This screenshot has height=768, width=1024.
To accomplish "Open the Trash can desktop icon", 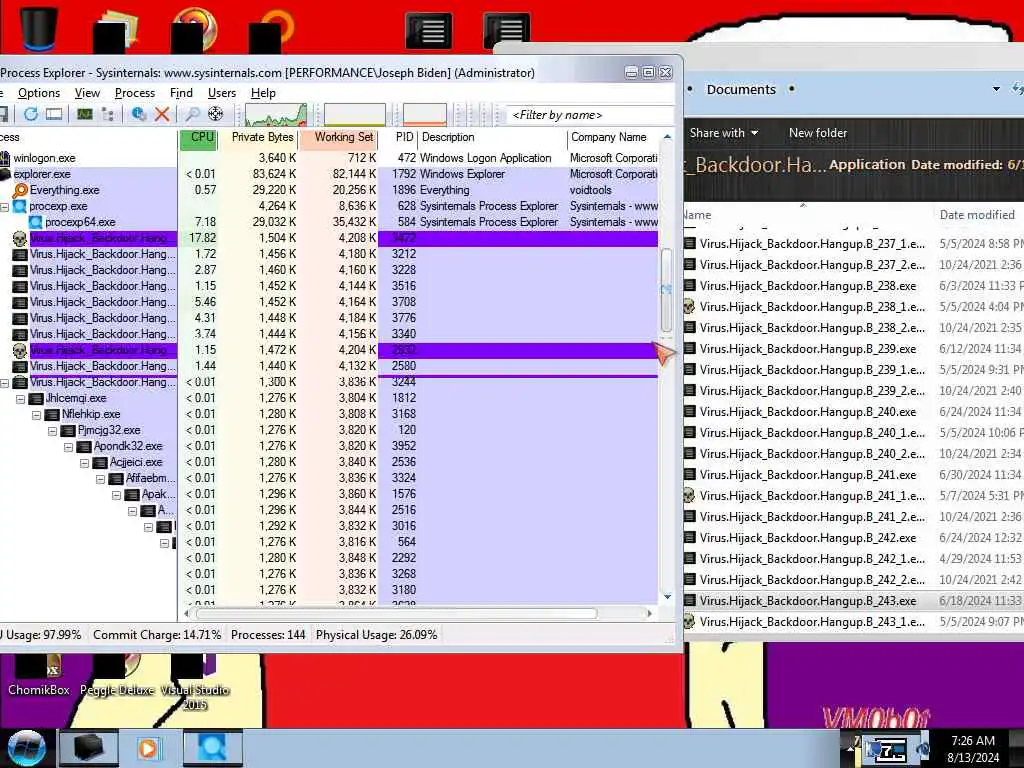I will [x=39, y=27].
